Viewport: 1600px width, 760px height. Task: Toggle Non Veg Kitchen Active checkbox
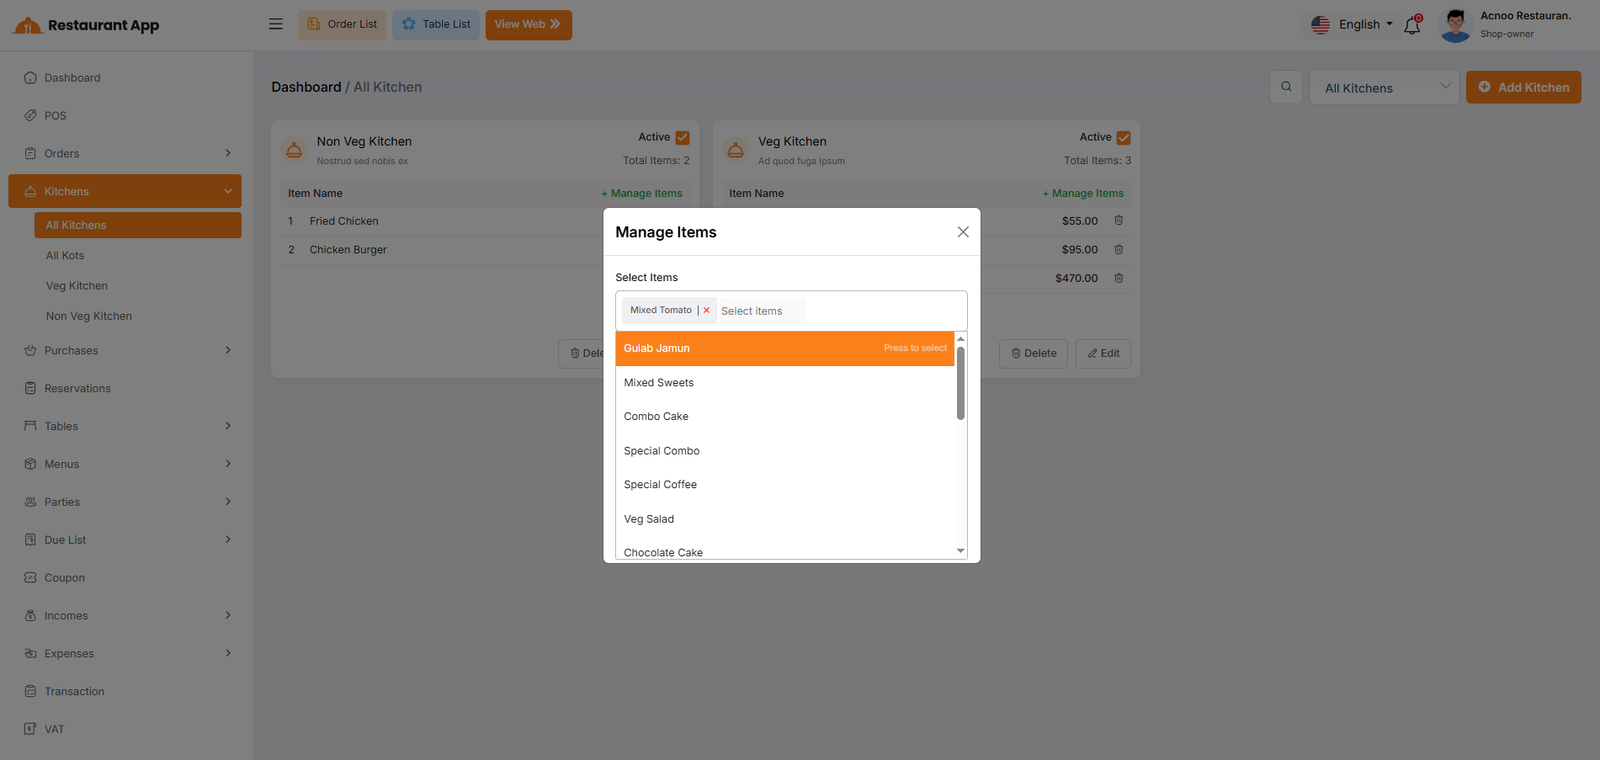point(682,138)
